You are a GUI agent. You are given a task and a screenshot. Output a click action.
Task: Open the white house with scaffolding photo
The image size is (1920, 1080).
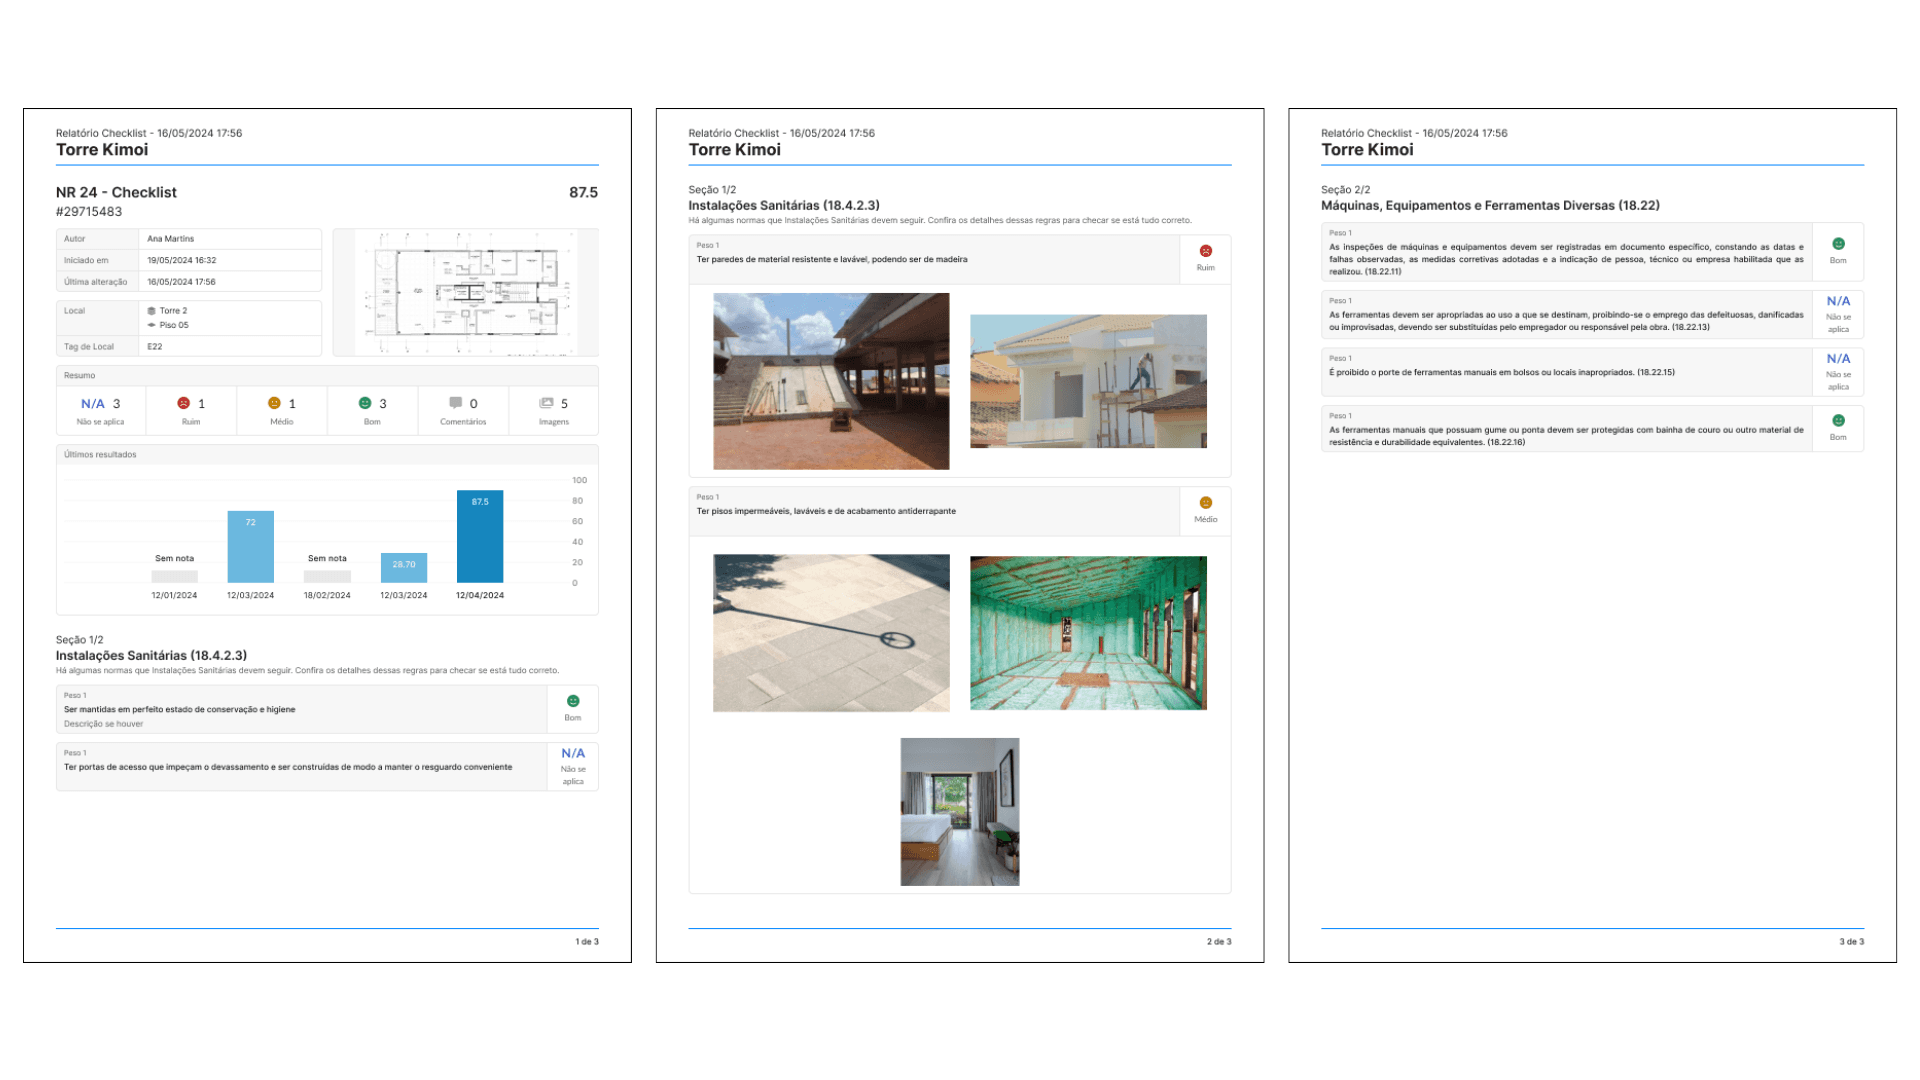[1088, 381]
